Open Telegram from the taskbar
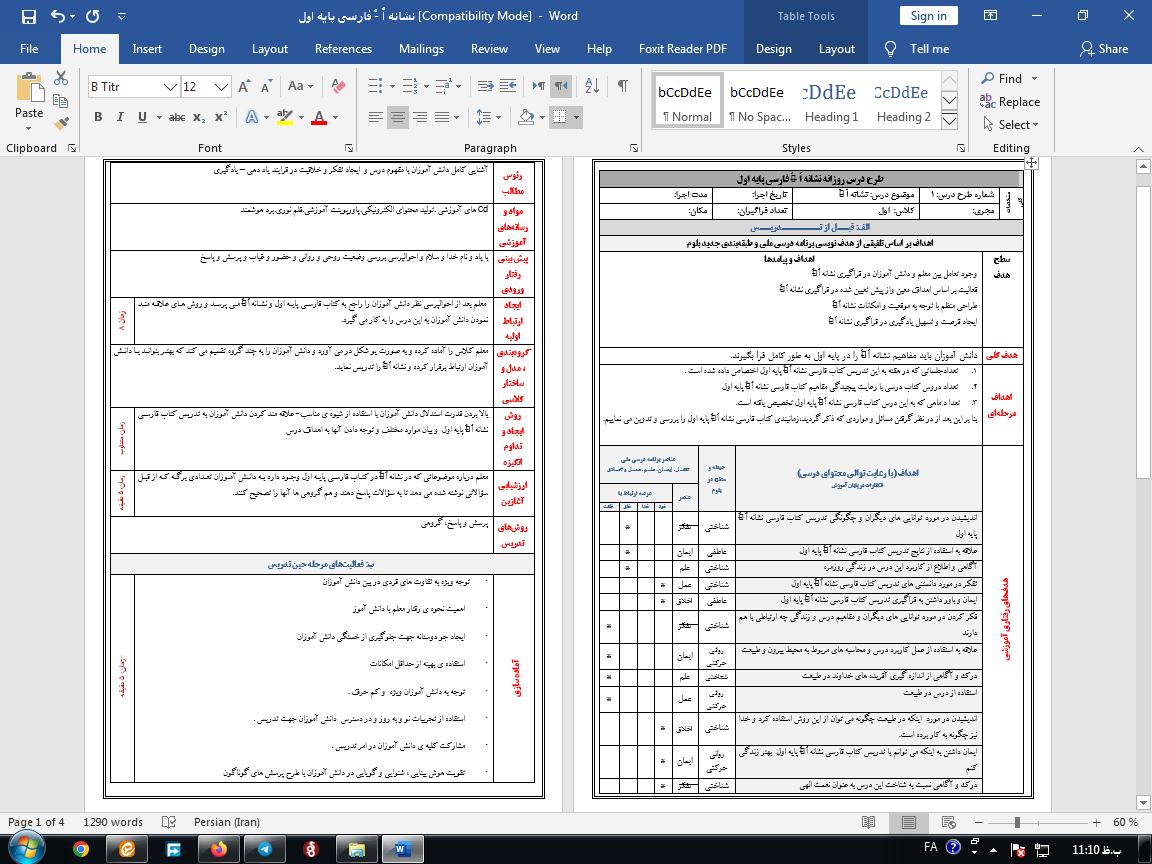The image size is (1152, 864). click(x=264, y=848)
